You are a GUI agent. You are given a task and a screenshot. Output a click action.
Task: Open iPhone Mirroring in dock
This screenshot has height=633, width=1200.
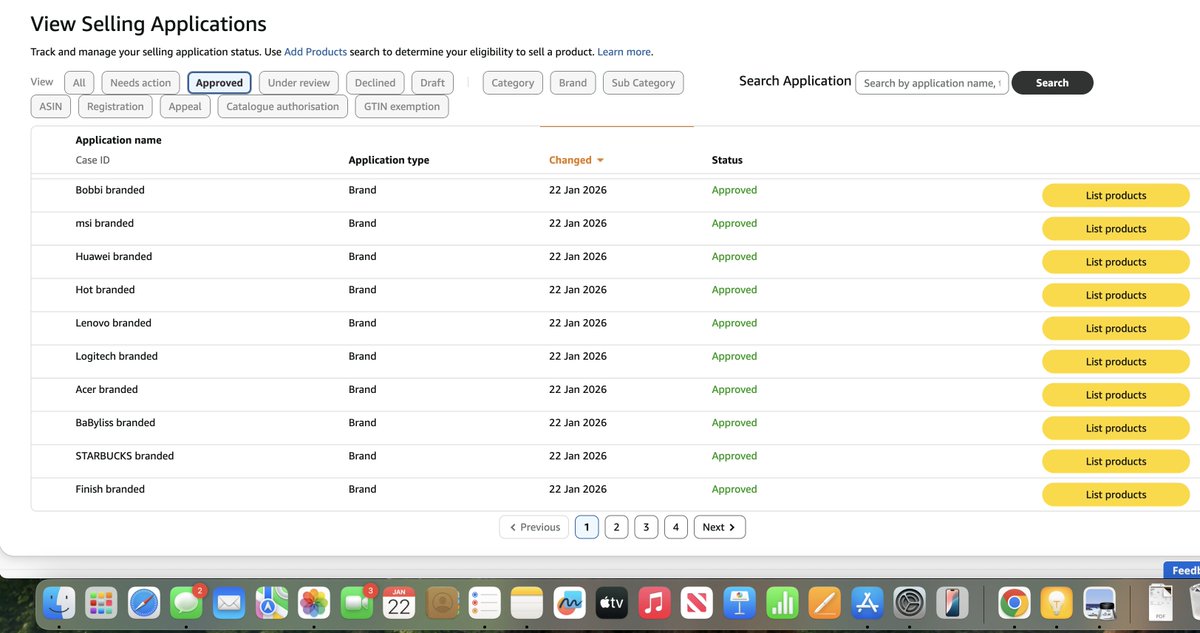tap(951, 603)
